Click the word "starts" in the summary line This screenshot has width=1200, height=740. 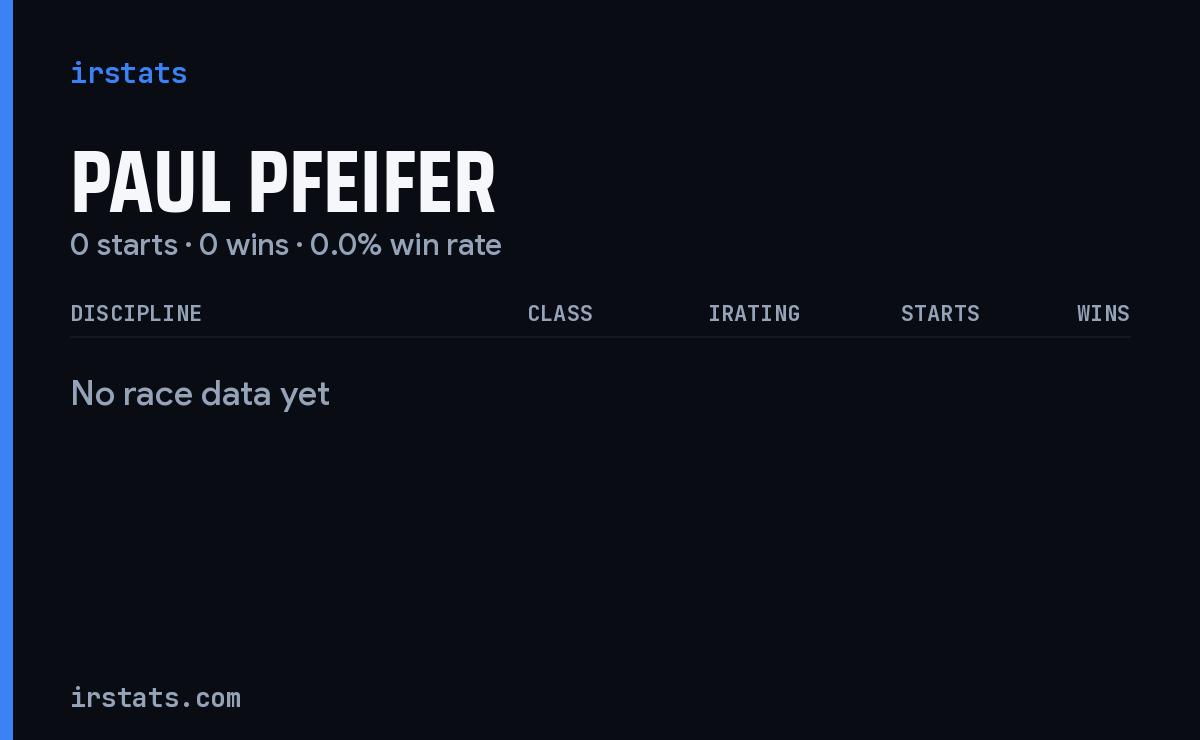137,245
